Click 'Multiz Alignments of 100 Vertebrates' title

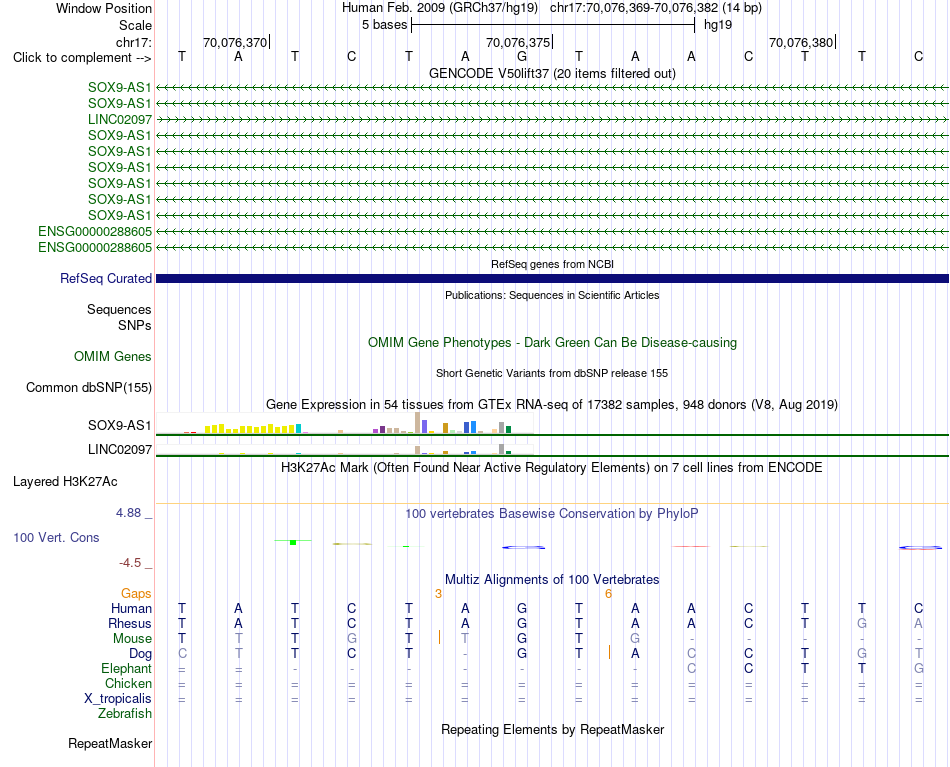pyautogui.click(x=552, y=579)
